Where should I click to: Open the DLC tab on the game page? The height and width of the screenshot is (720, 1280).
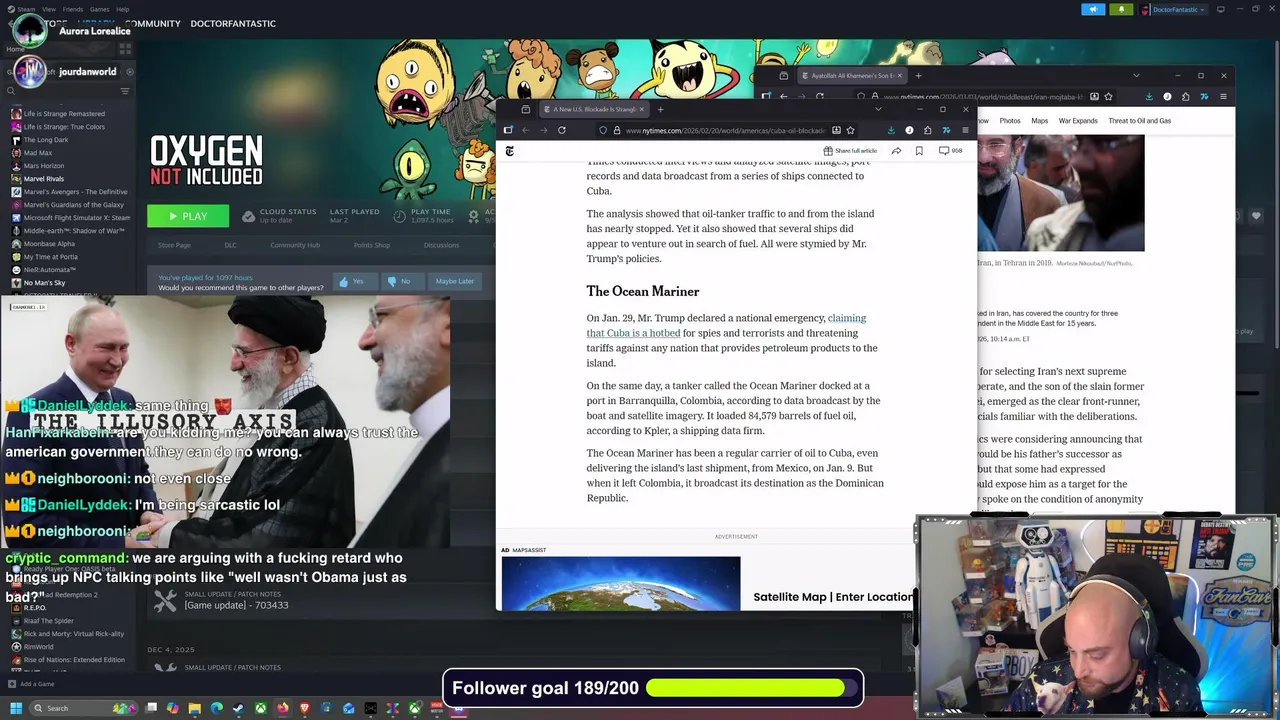pyautogui.click(x=230, y=245)
